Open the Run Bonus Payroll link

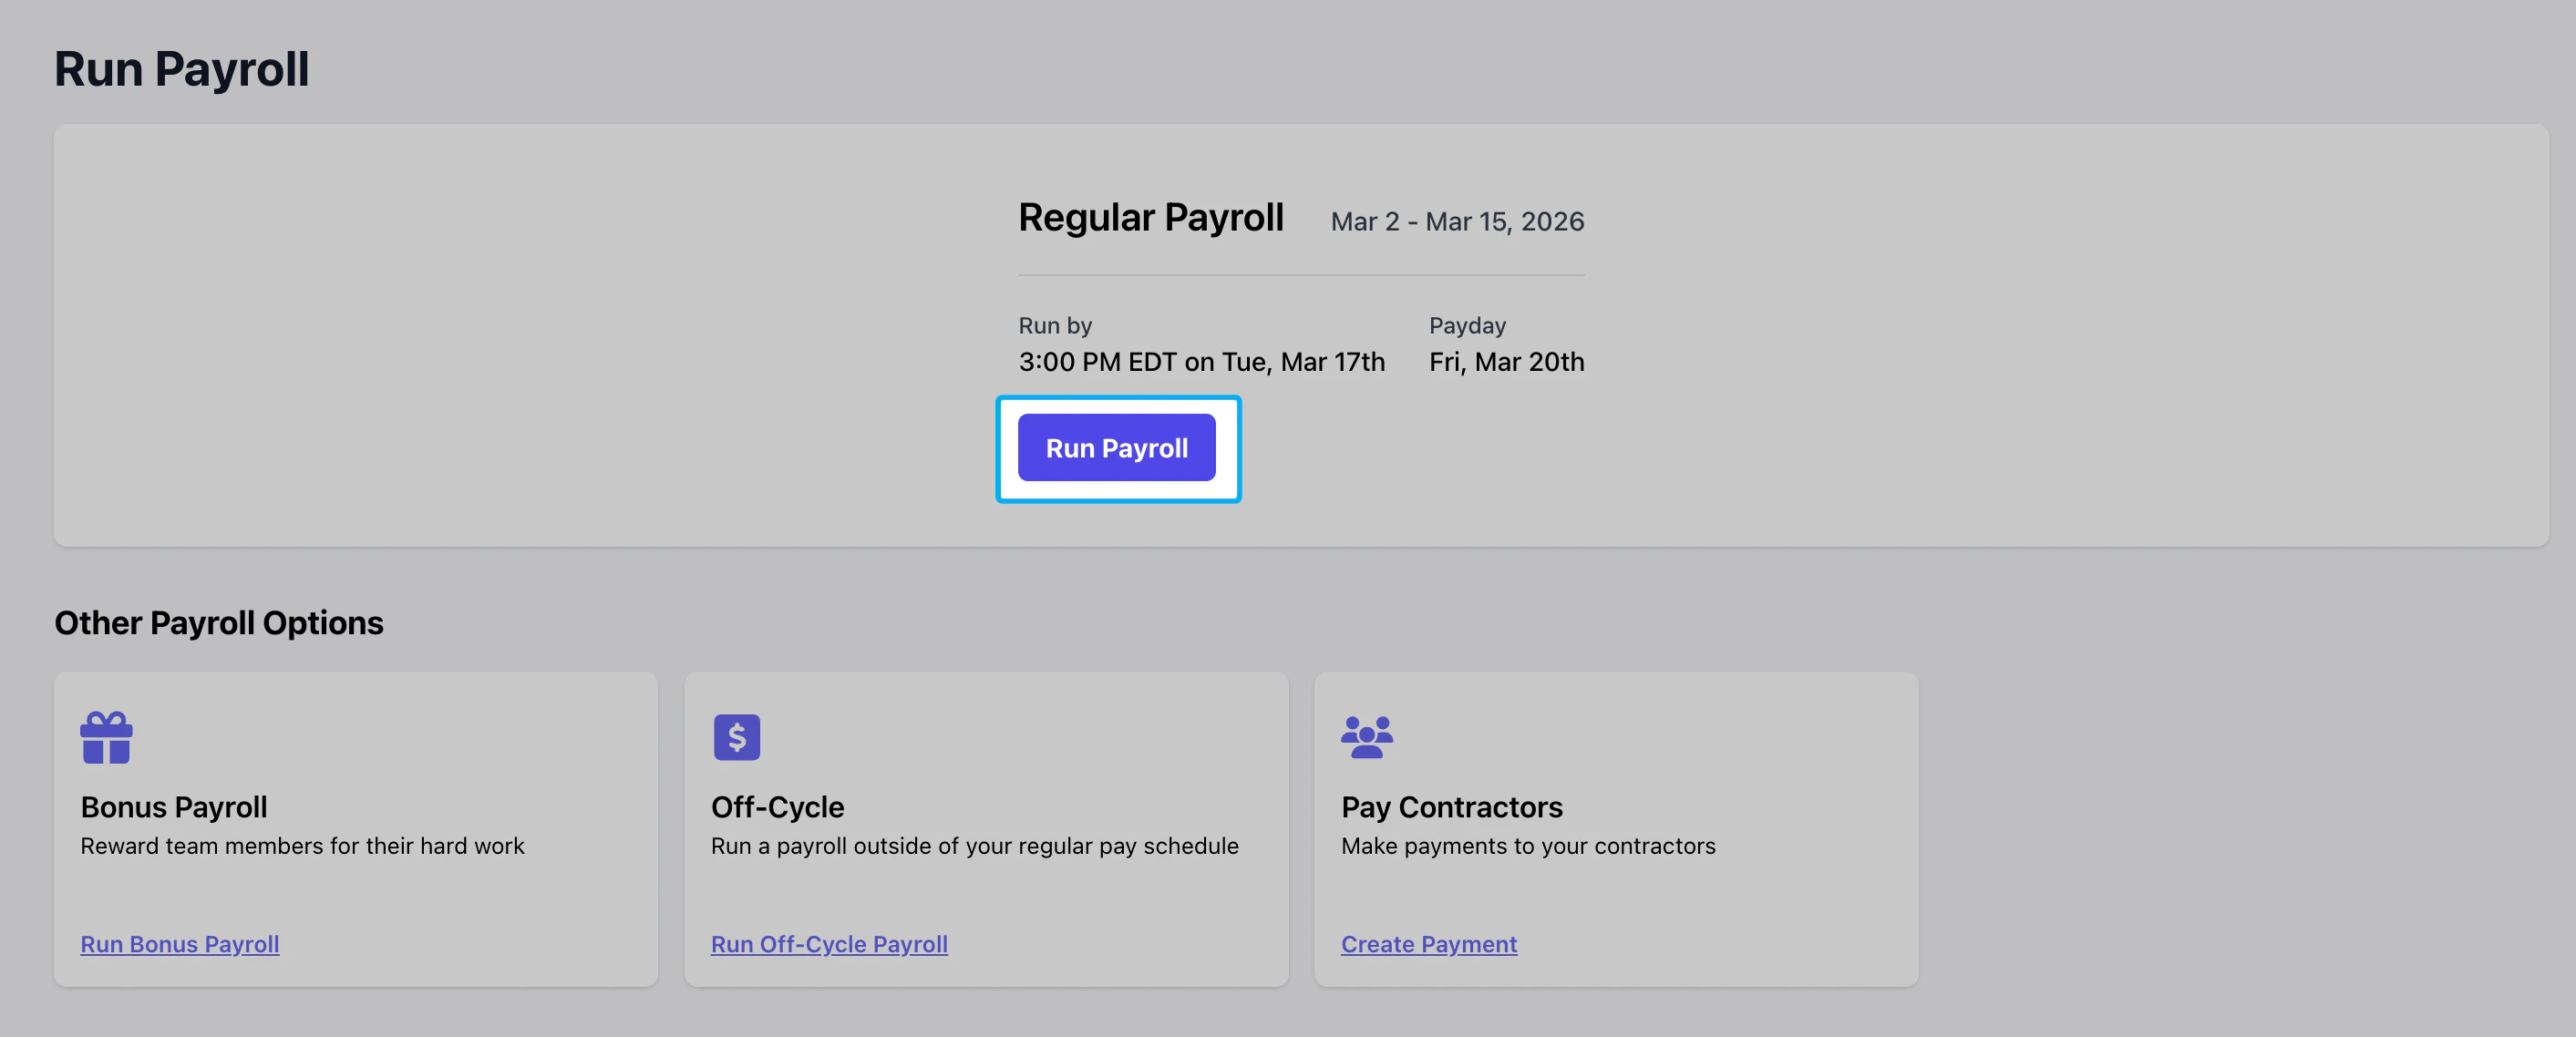(x=180, y=944)
